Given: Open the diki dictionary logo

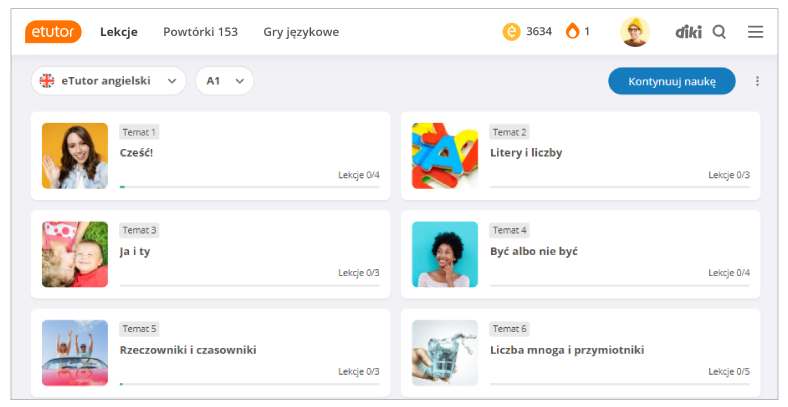Looking at the screenshot, I should 688,32.
